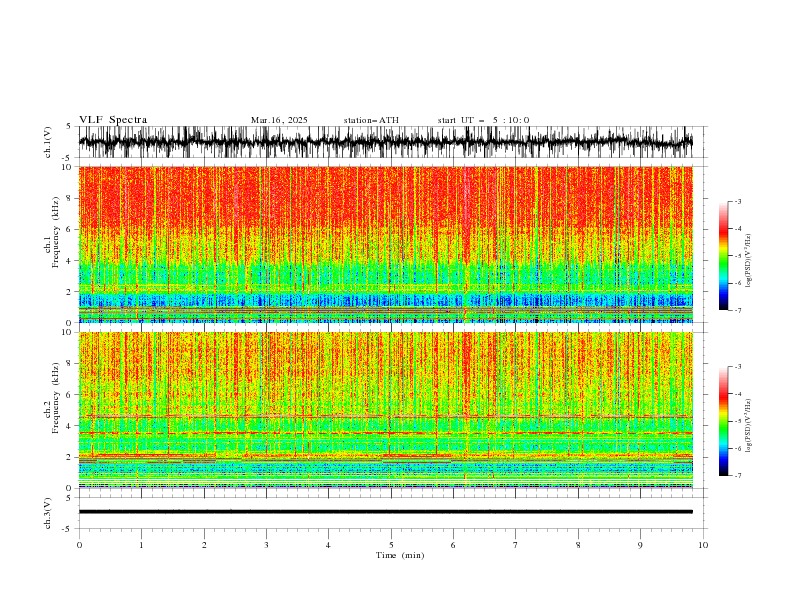Click the ch.3 flat black trace line

pos(386,512)
